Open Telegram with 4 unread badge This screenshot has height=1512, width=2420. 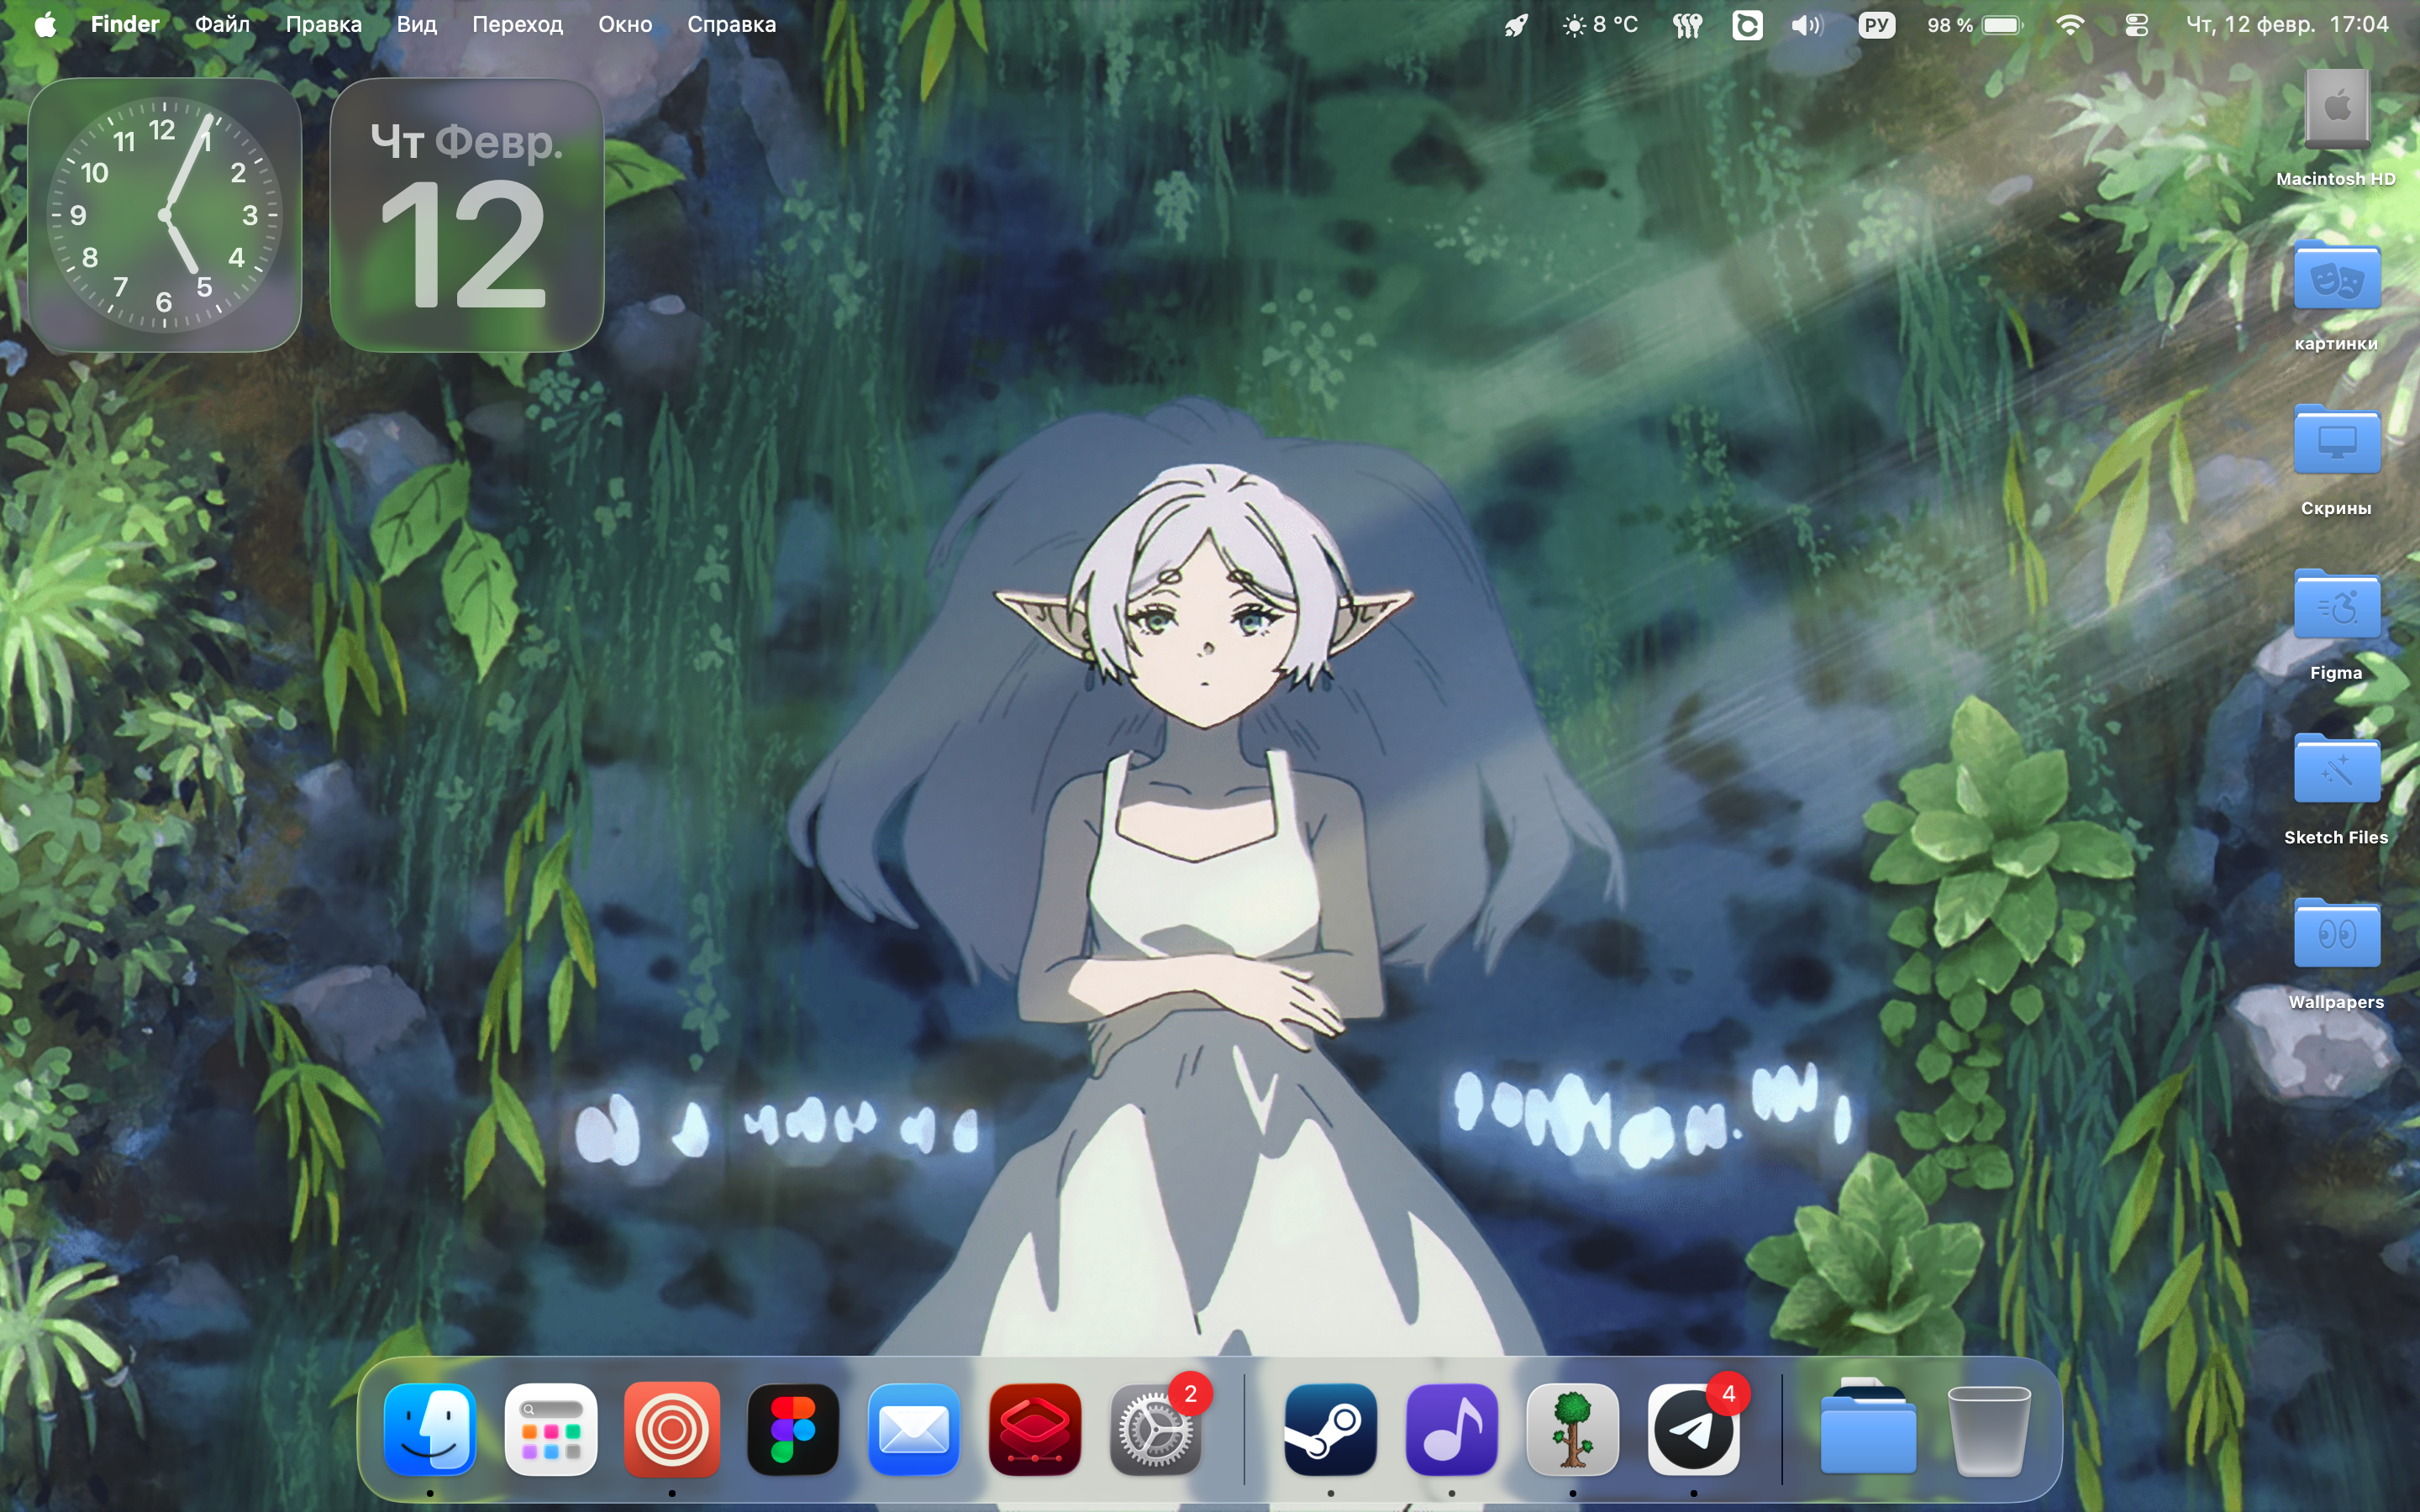(1693, 1430)
